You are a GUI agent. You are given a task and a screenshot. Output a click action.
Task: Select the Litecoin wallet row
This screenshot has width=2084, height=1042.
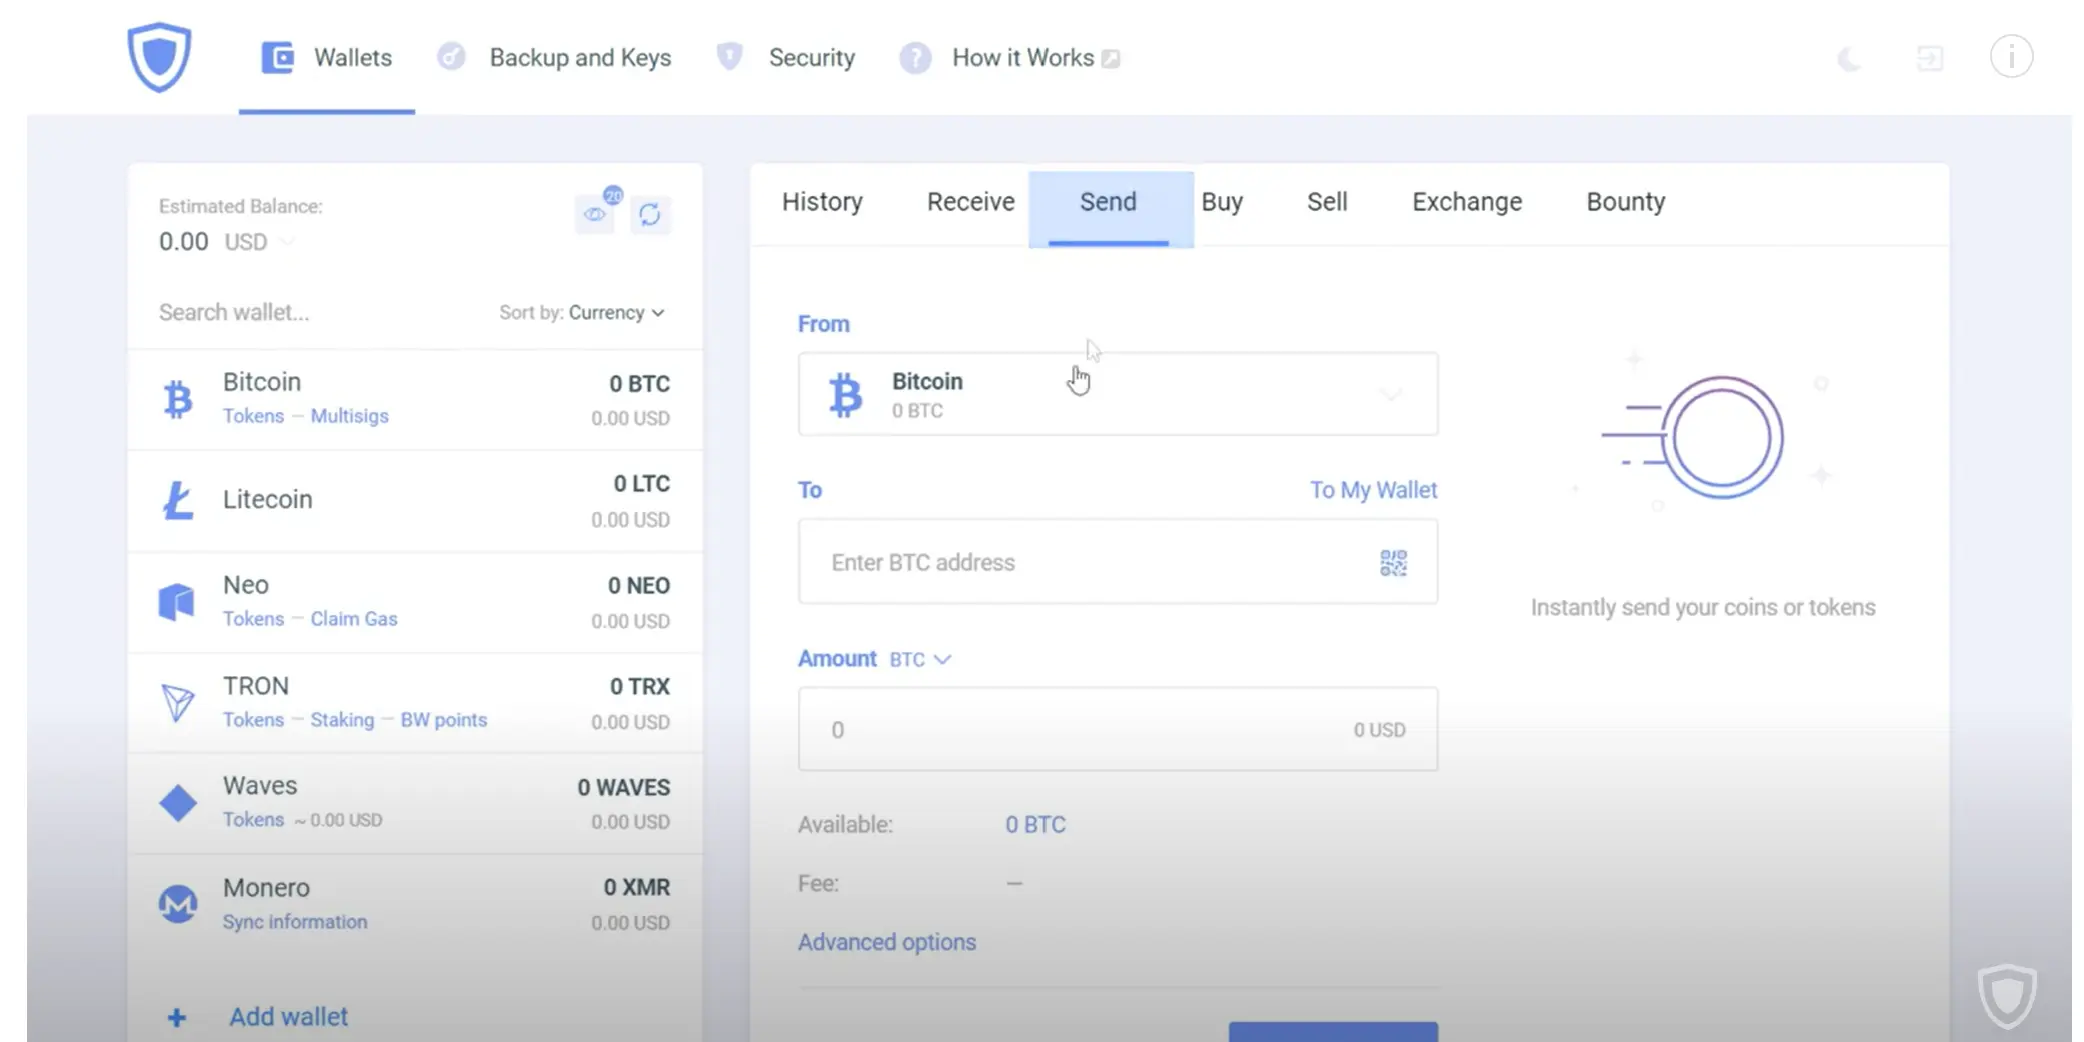415,501
